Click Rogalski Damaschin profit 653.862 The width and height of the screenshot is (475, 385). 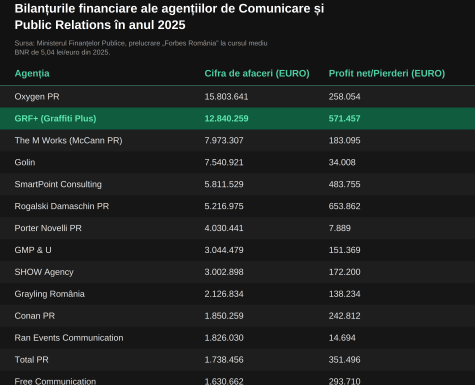[x=344, y=206]
